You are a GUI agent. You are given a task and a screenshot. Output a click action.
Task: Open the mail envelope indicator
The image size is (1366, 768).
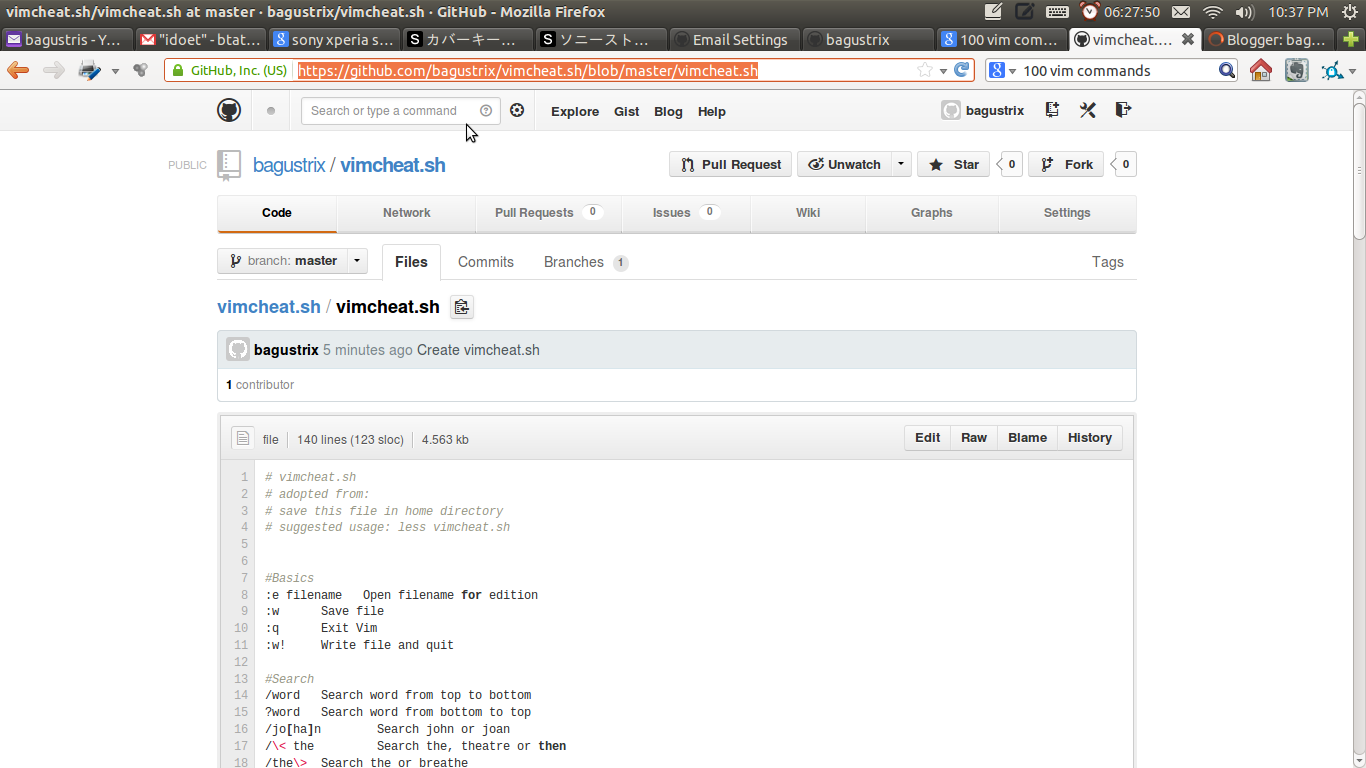coord(1181,12)
